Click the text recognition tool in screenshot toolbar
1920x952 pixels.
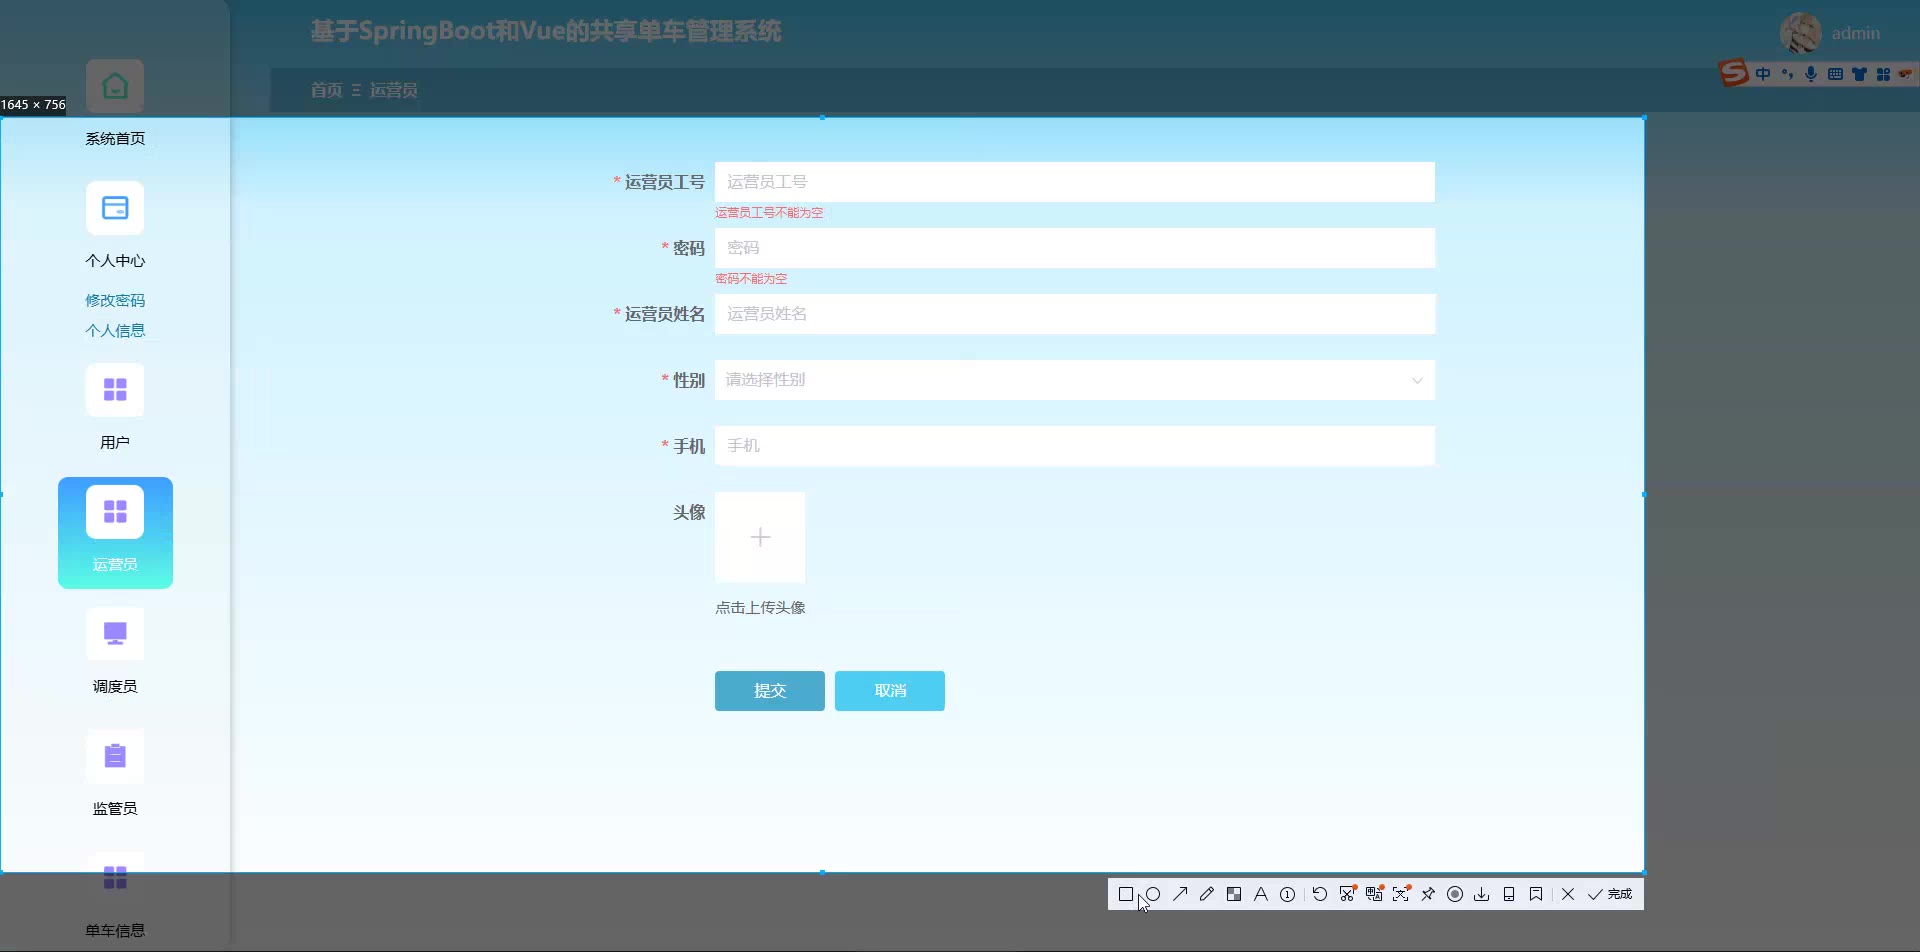[1401, 894]
